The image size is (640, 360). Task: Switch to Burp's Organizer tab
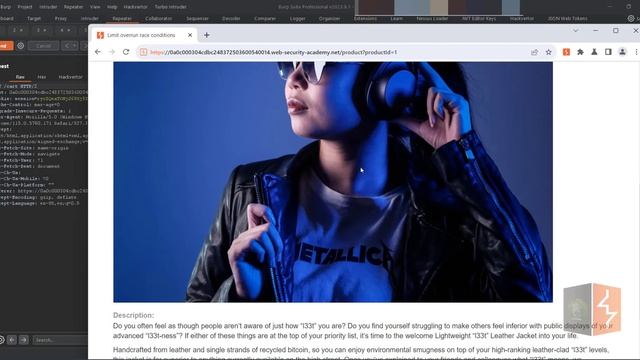329,18
